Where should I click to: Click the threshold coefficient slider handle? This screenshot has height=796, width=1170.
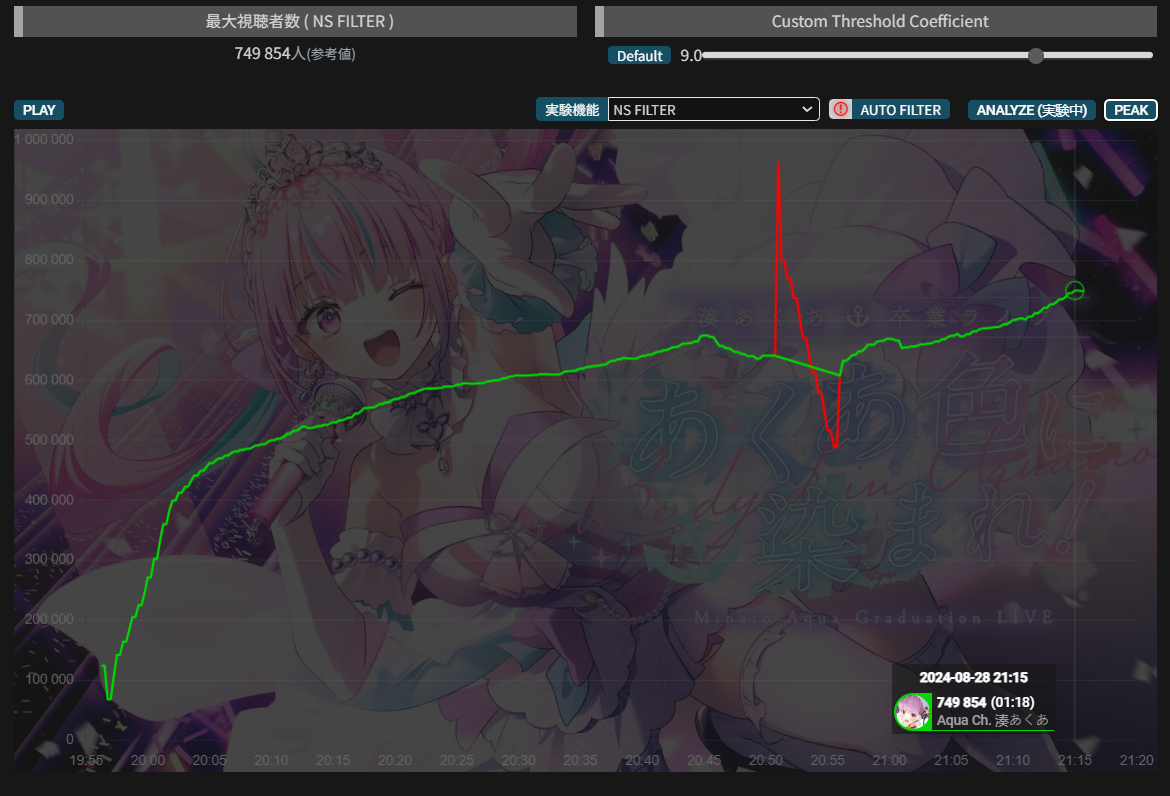[x=1036, y=55]
